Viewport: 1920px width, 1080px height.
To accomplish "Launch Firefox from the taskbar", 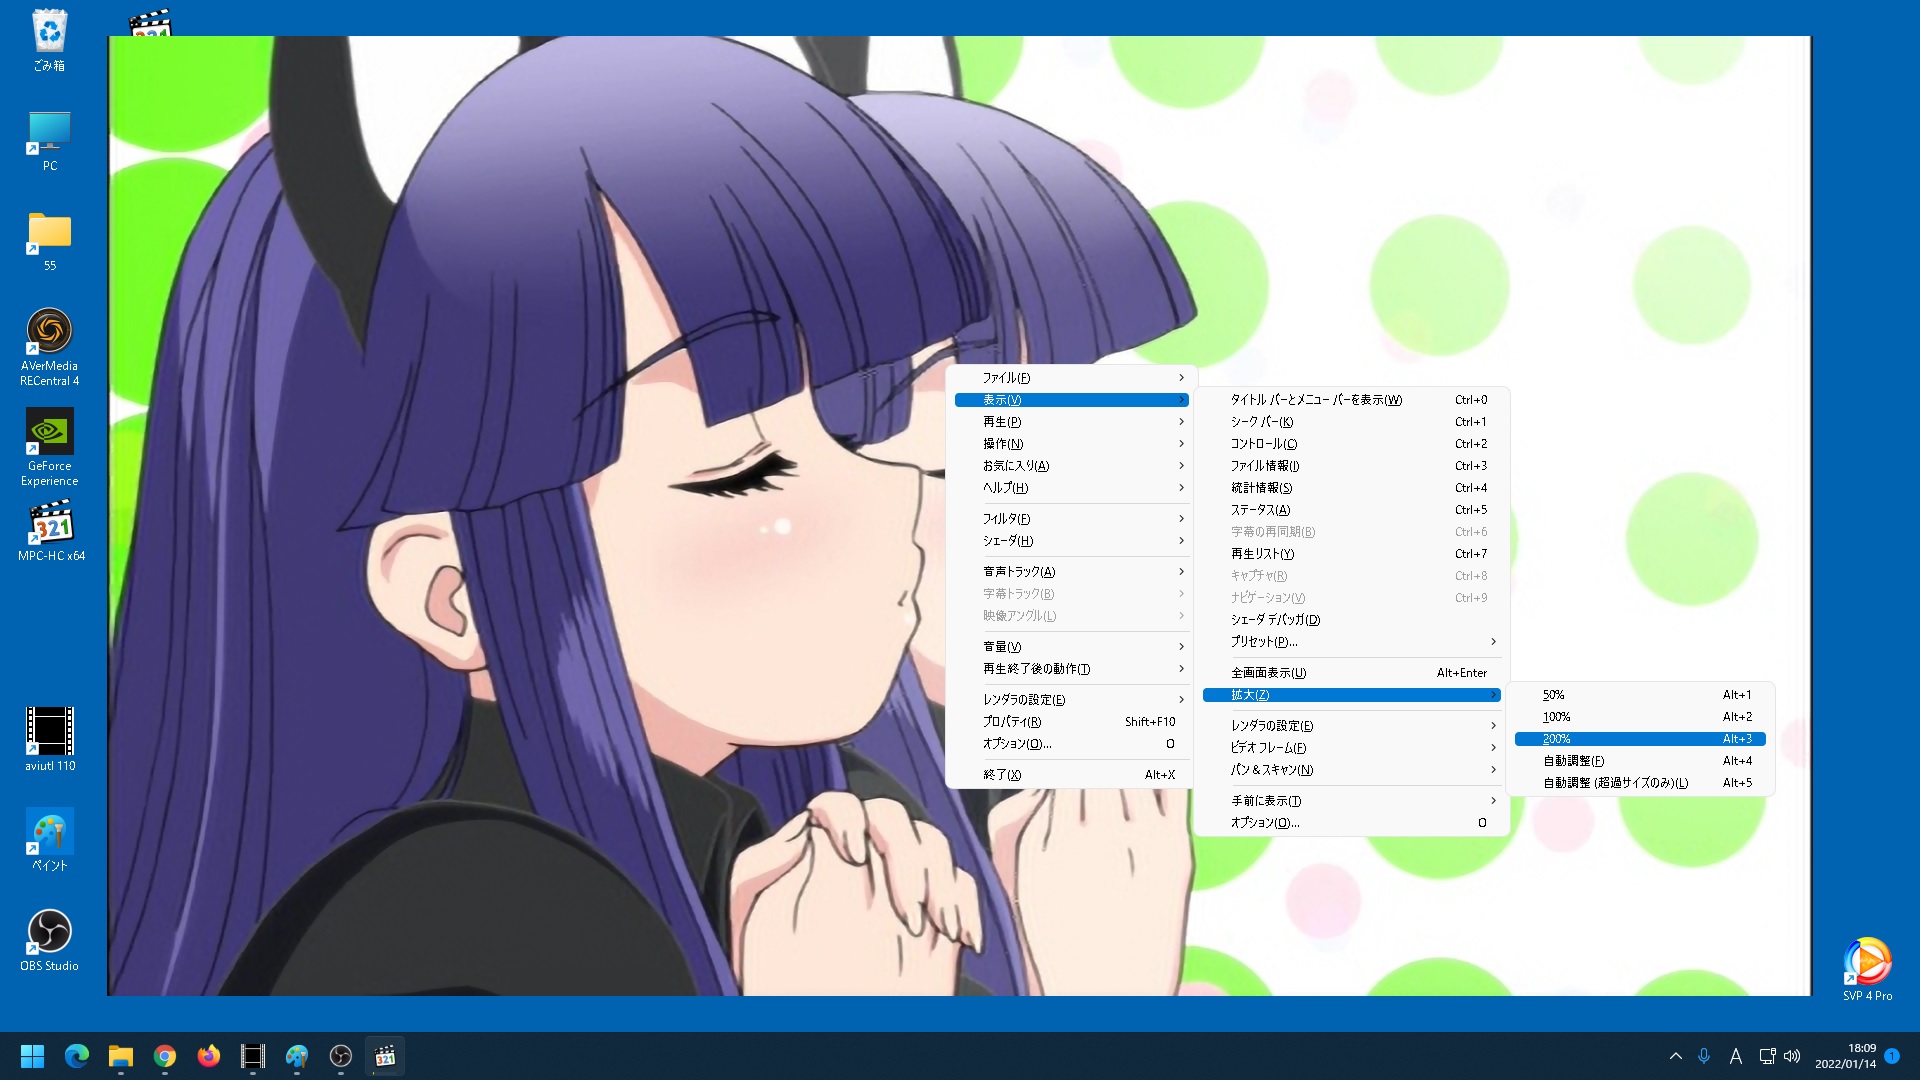I will click(208, 1055).
